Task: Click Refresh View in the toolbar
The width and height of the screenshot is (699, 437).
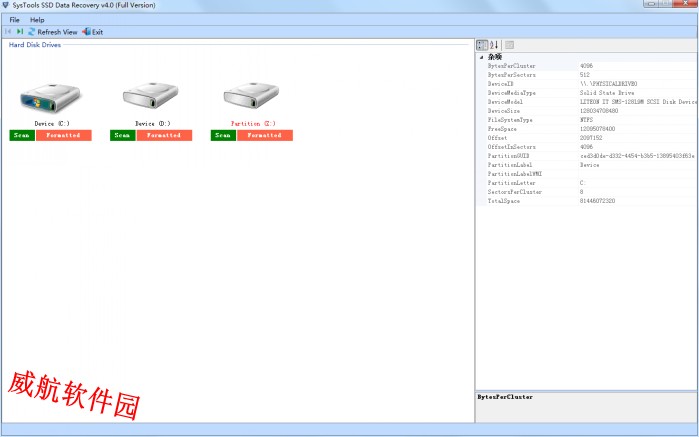Action: coord(53,32)
